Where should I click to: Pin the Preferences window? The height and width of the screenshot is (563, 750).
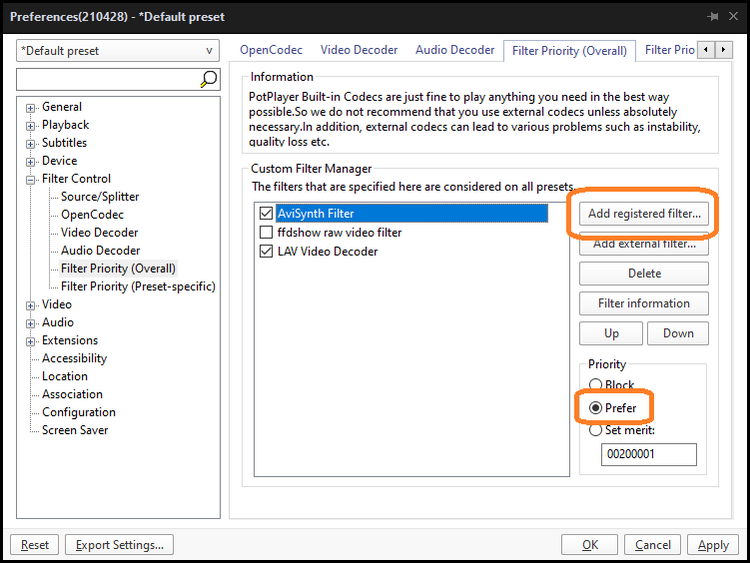tap(713, 17)
